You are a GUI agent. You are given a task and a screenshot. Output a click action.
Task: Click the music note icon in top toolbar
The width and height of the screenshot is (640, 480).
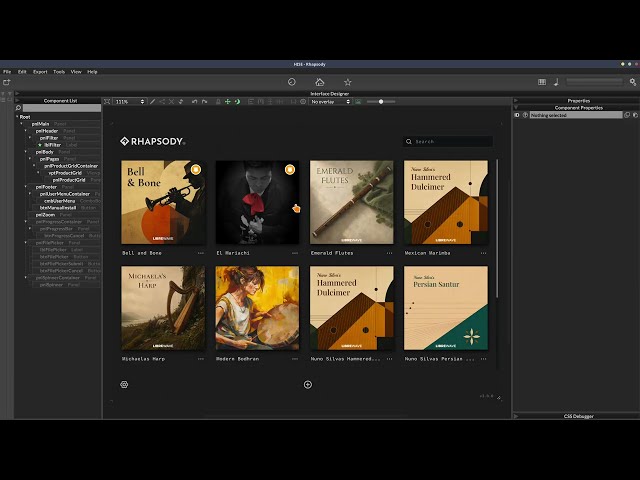pyautogui.click(x=556, y=82)
